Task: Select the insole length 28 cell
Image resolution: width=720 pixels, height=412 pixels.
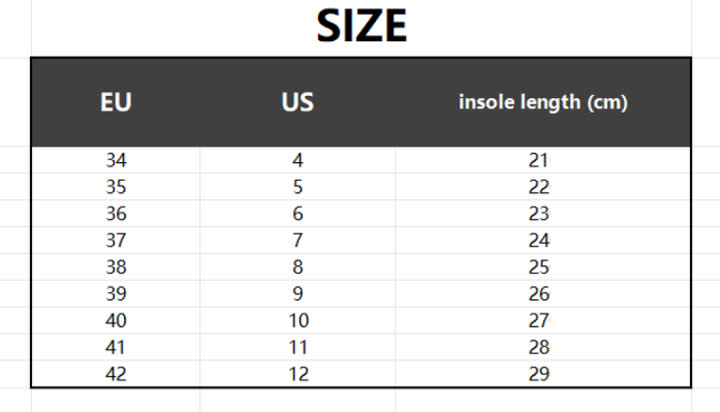Action: pos(543,347)
